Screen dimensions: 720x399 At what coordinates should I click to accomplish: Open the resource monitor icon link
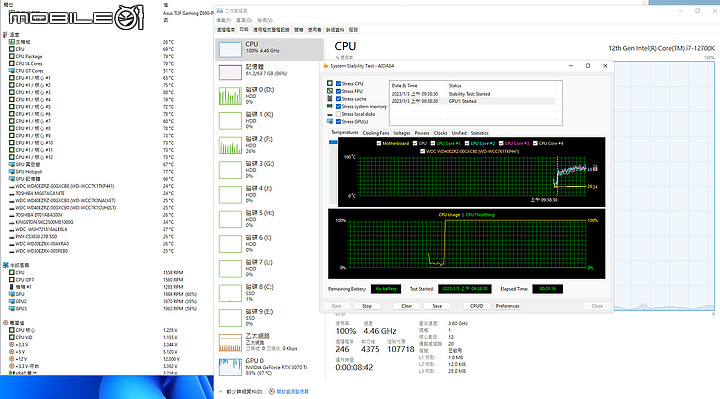pos(272,392)
